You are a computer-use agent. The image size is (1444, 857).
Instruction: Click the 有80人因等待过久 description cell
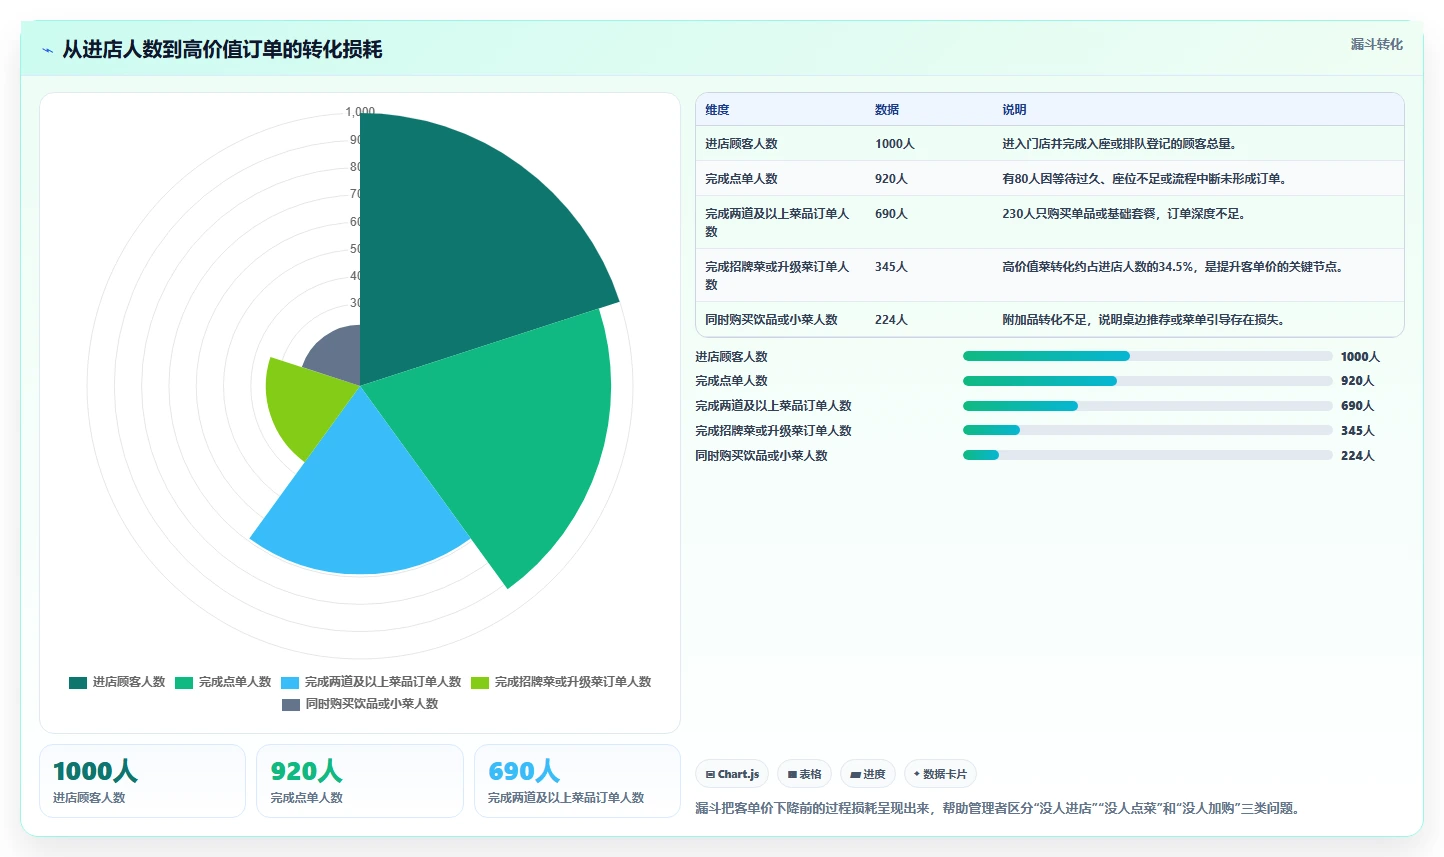point(1146,179)
